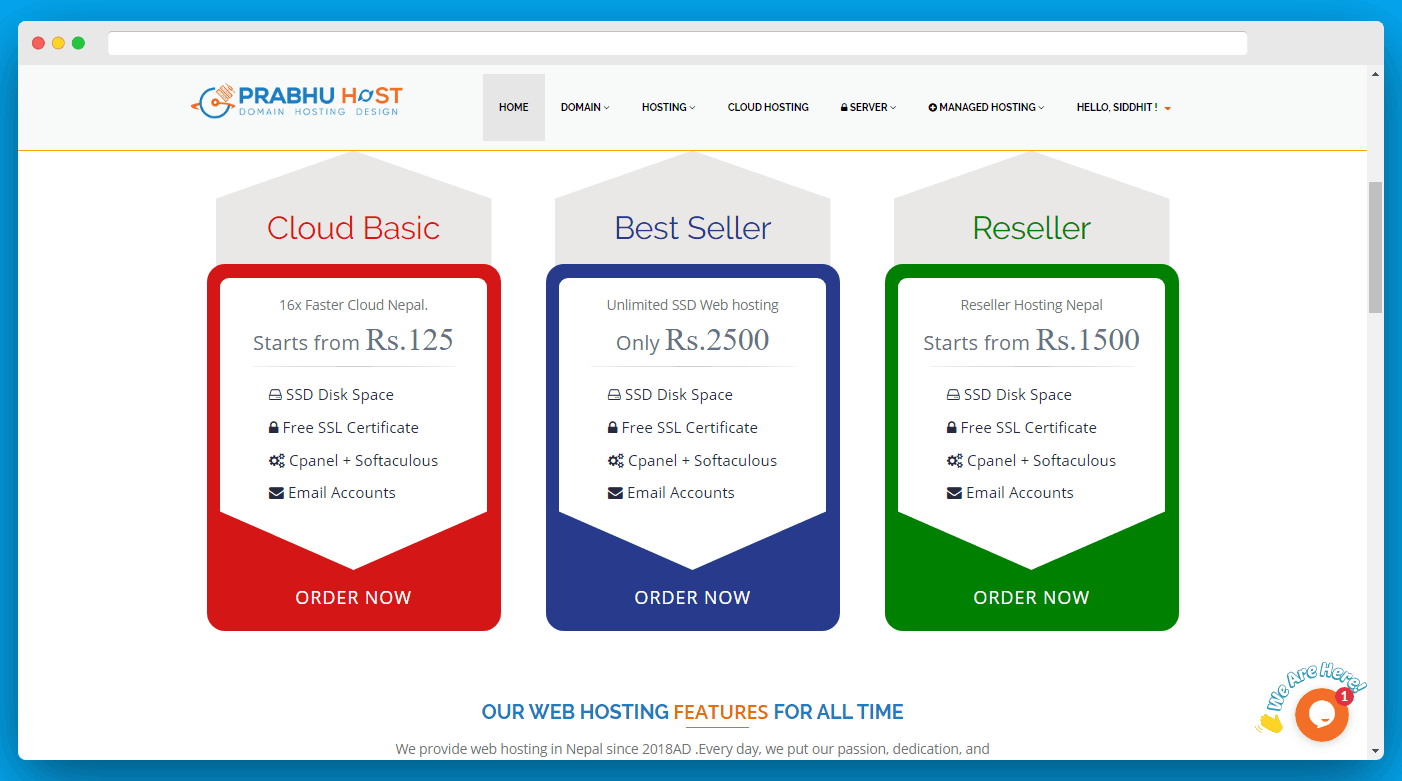Open the HOSTING dropdown menu
This screenshot has height=781, width=1402.
pyautogui.click(x=668, y=107)
